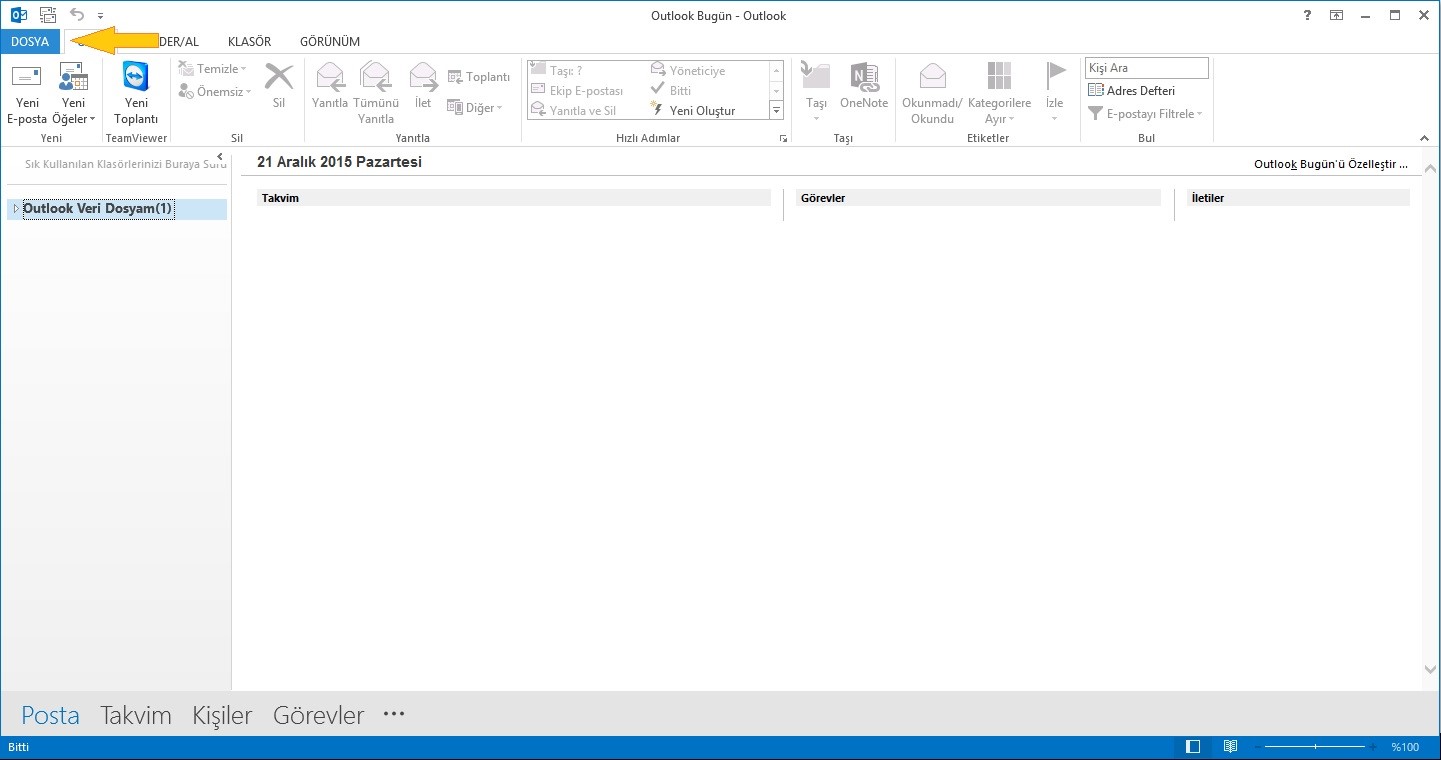The width and height of the screenshot is (1441, 760).
Task: Click the Send/Receive All Folders quick access icon
Action: click(47, 15)
